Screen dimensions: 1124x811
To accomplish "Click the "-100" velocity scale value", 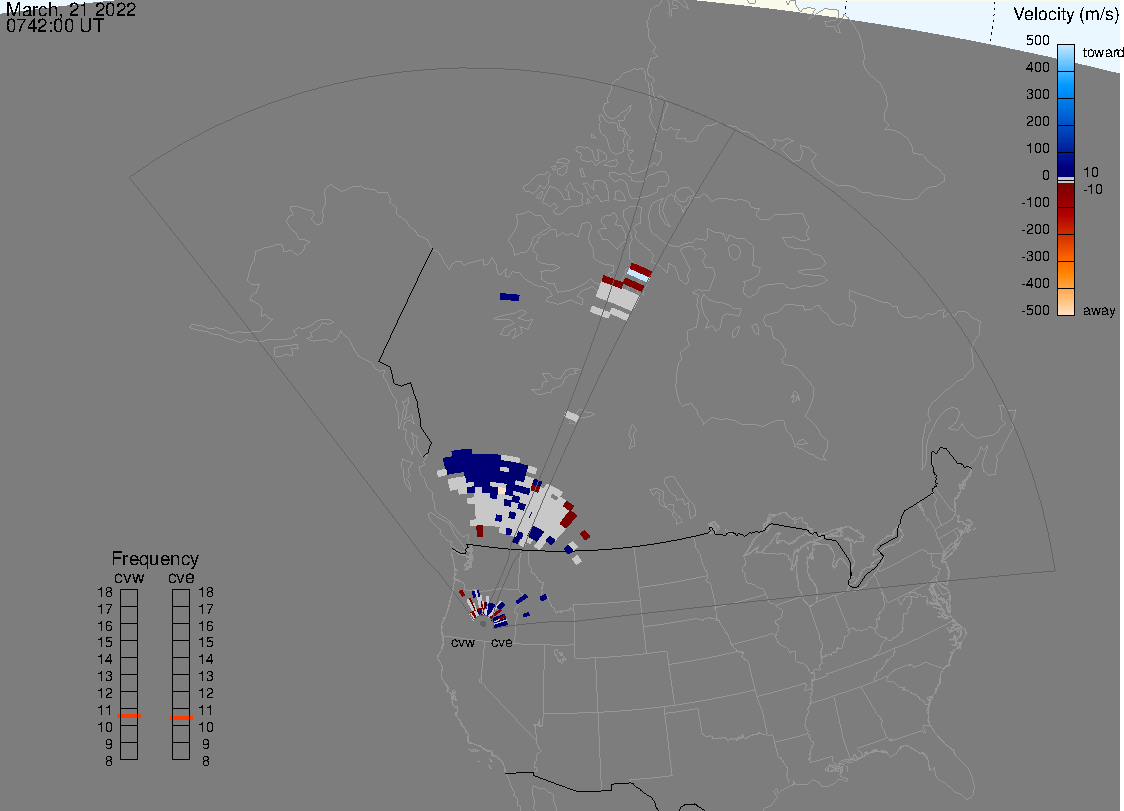I will coord(1035,202).
